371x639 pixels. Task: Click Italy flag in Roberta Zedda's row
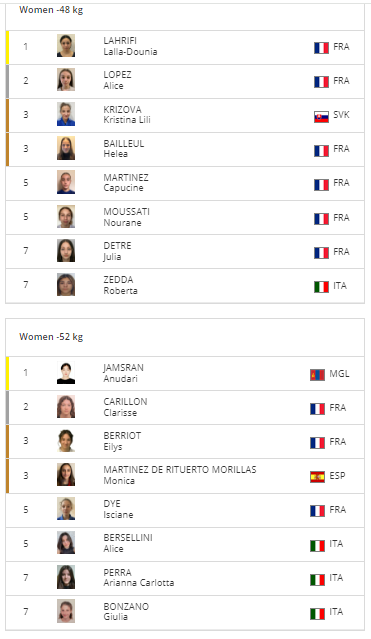pyautogui.click(x=321, y=287)
